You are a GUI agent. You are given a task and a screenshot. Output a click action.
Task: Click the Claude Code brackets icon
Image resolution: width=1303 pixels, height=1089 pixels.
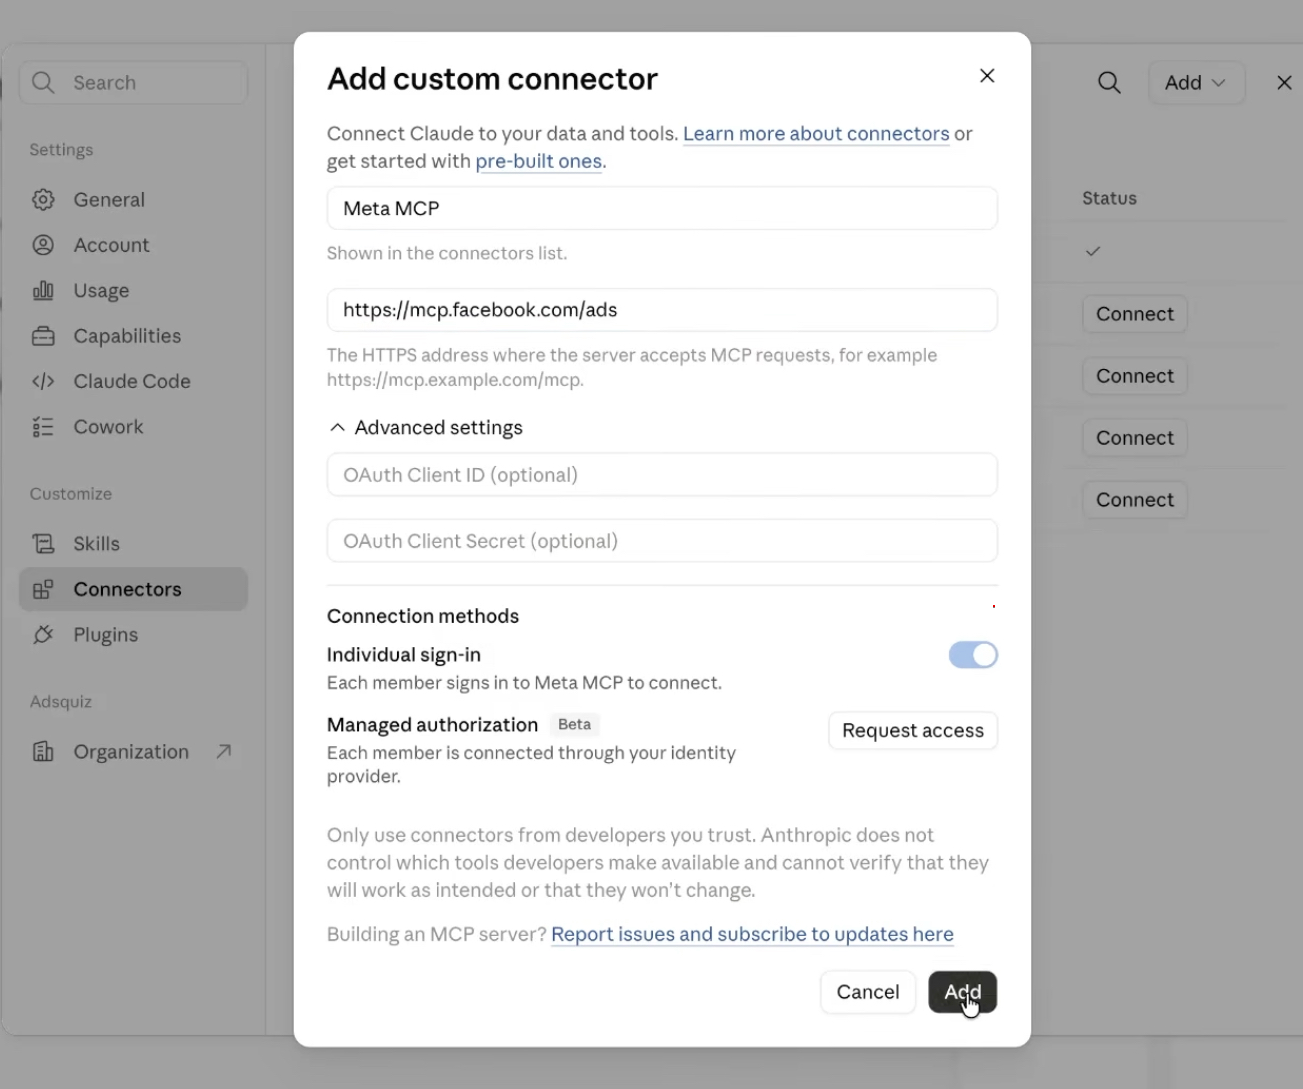43,381
